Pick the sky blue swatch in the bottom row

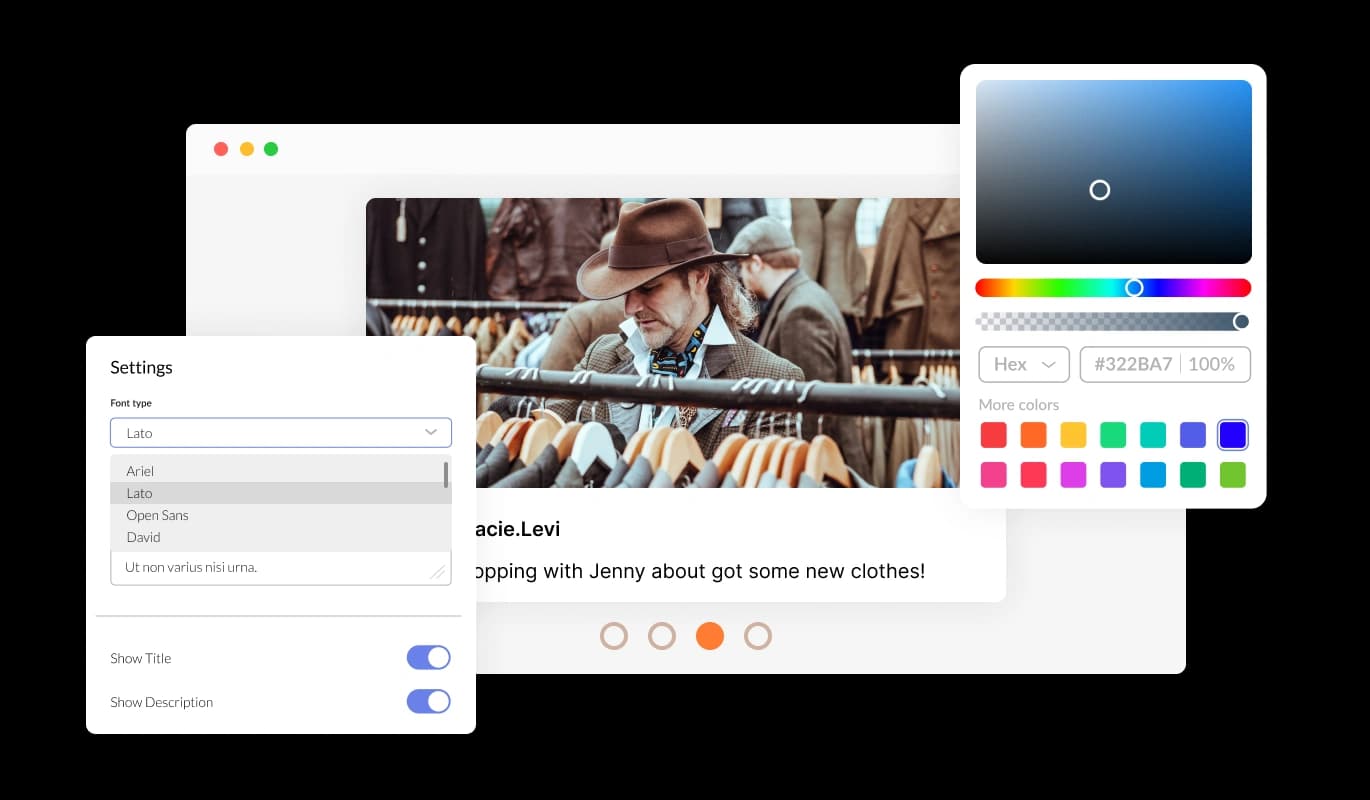click(1153, 475)
